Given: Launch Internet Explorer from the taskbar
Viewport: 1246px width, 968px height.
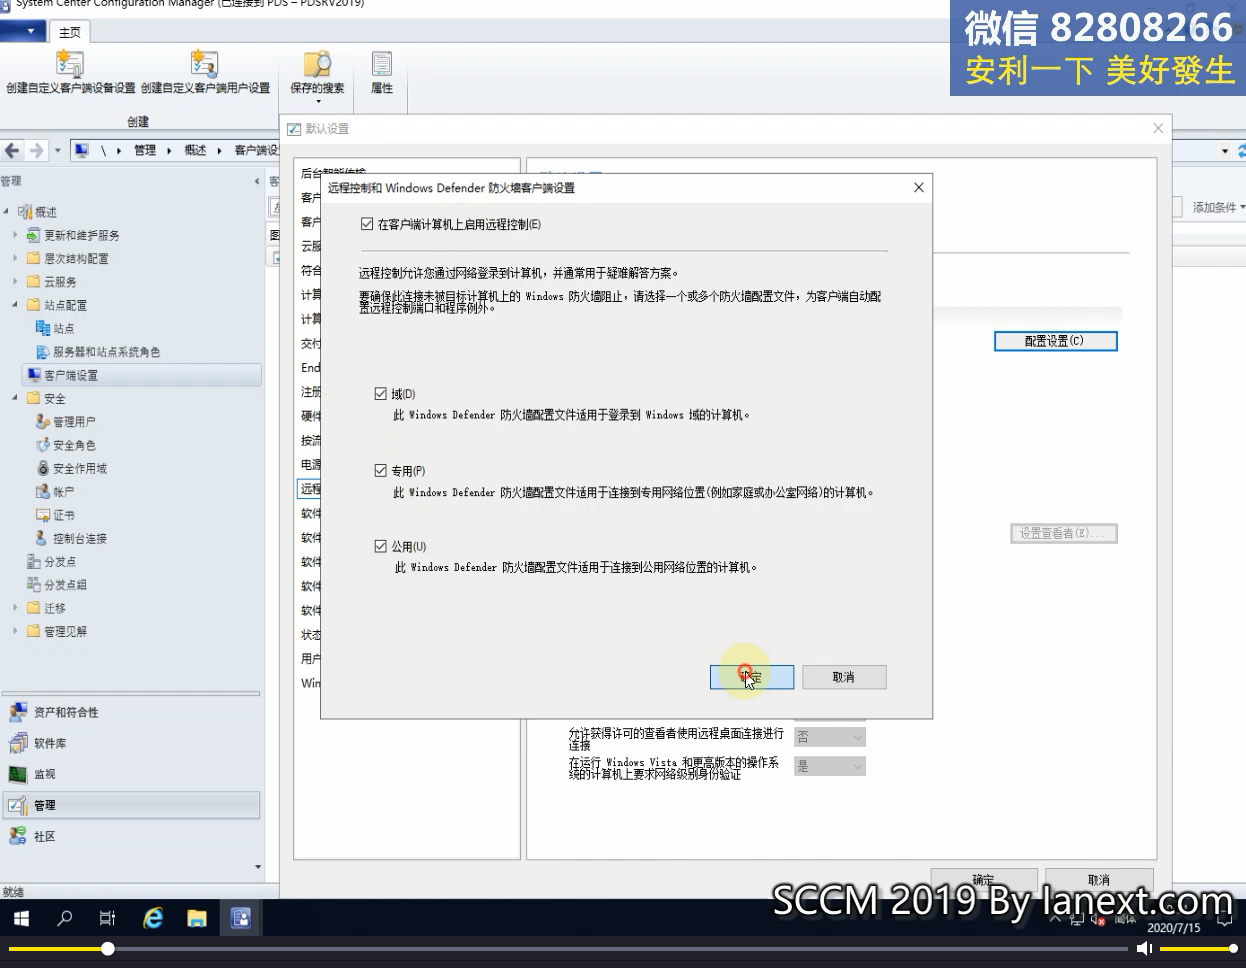Looking at the screenshot, I should coord(153,918).
